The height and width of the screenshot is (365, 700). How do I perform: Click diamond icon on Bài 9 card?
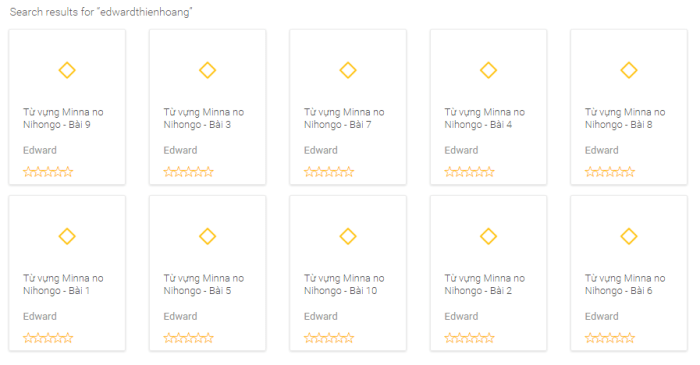(x=67, y=70)
